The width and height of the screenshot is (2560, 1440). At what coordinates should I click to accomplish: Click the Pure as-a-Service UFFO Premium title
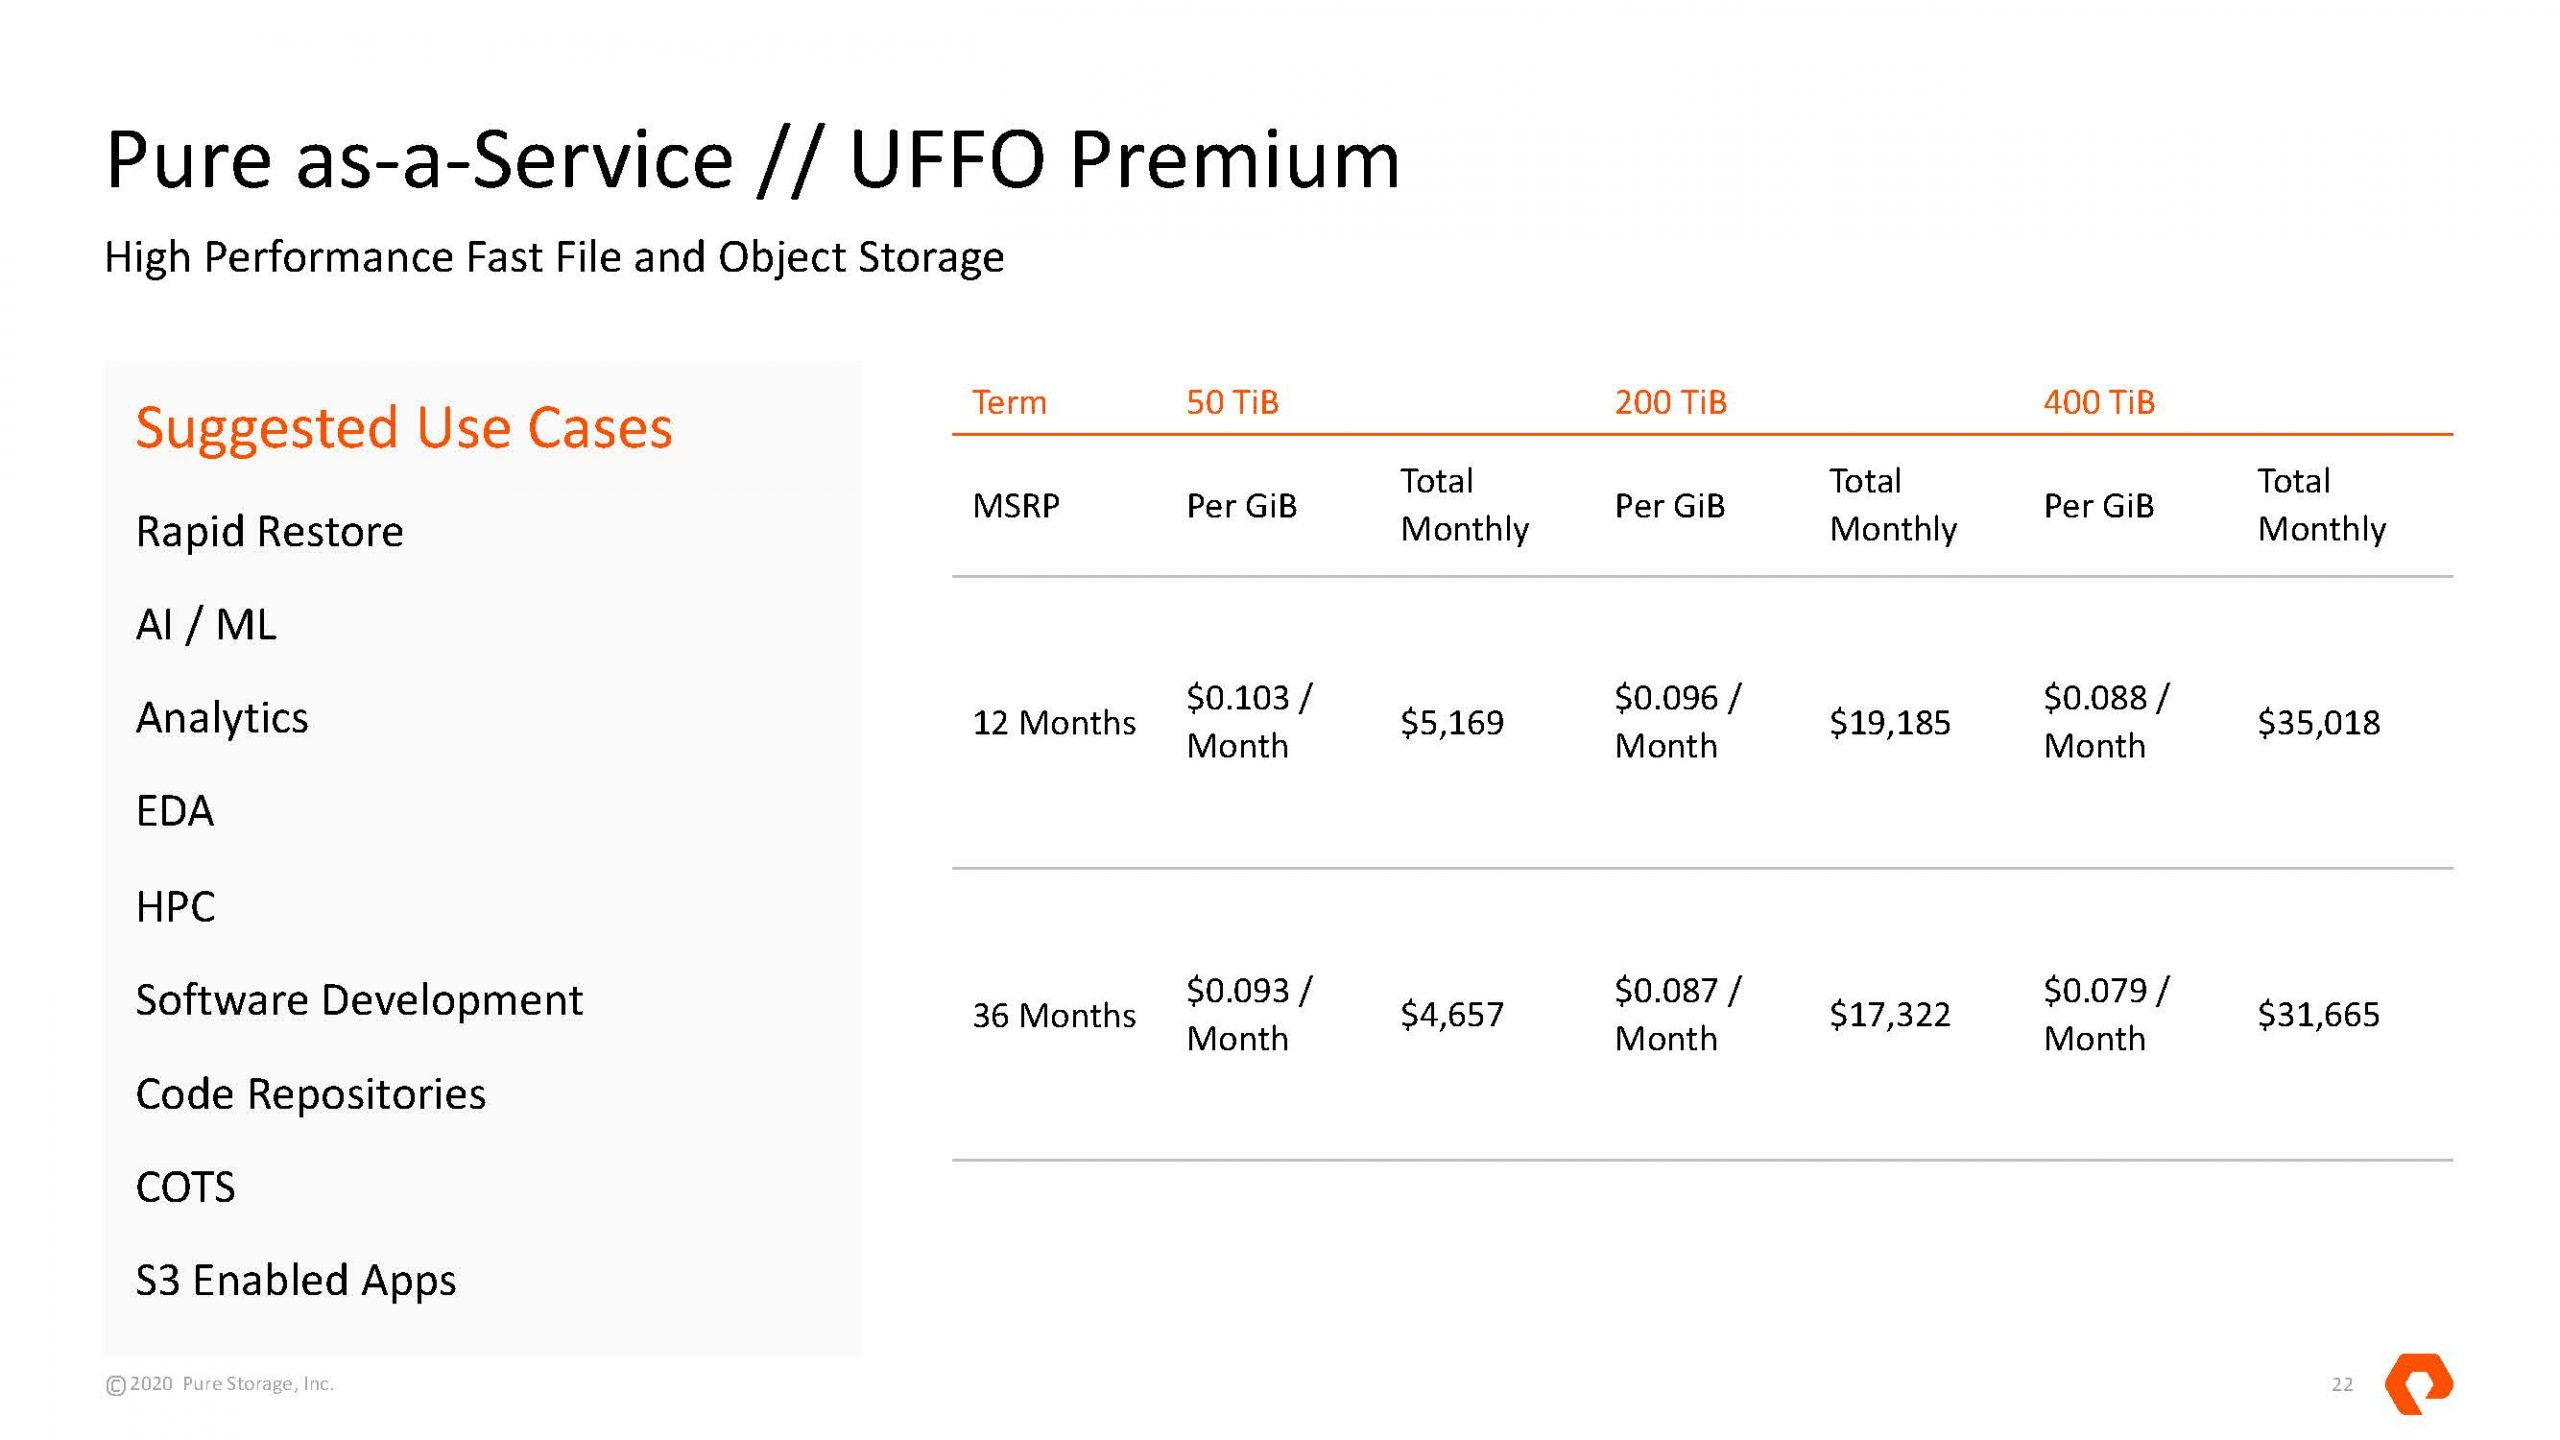point(752,160)
